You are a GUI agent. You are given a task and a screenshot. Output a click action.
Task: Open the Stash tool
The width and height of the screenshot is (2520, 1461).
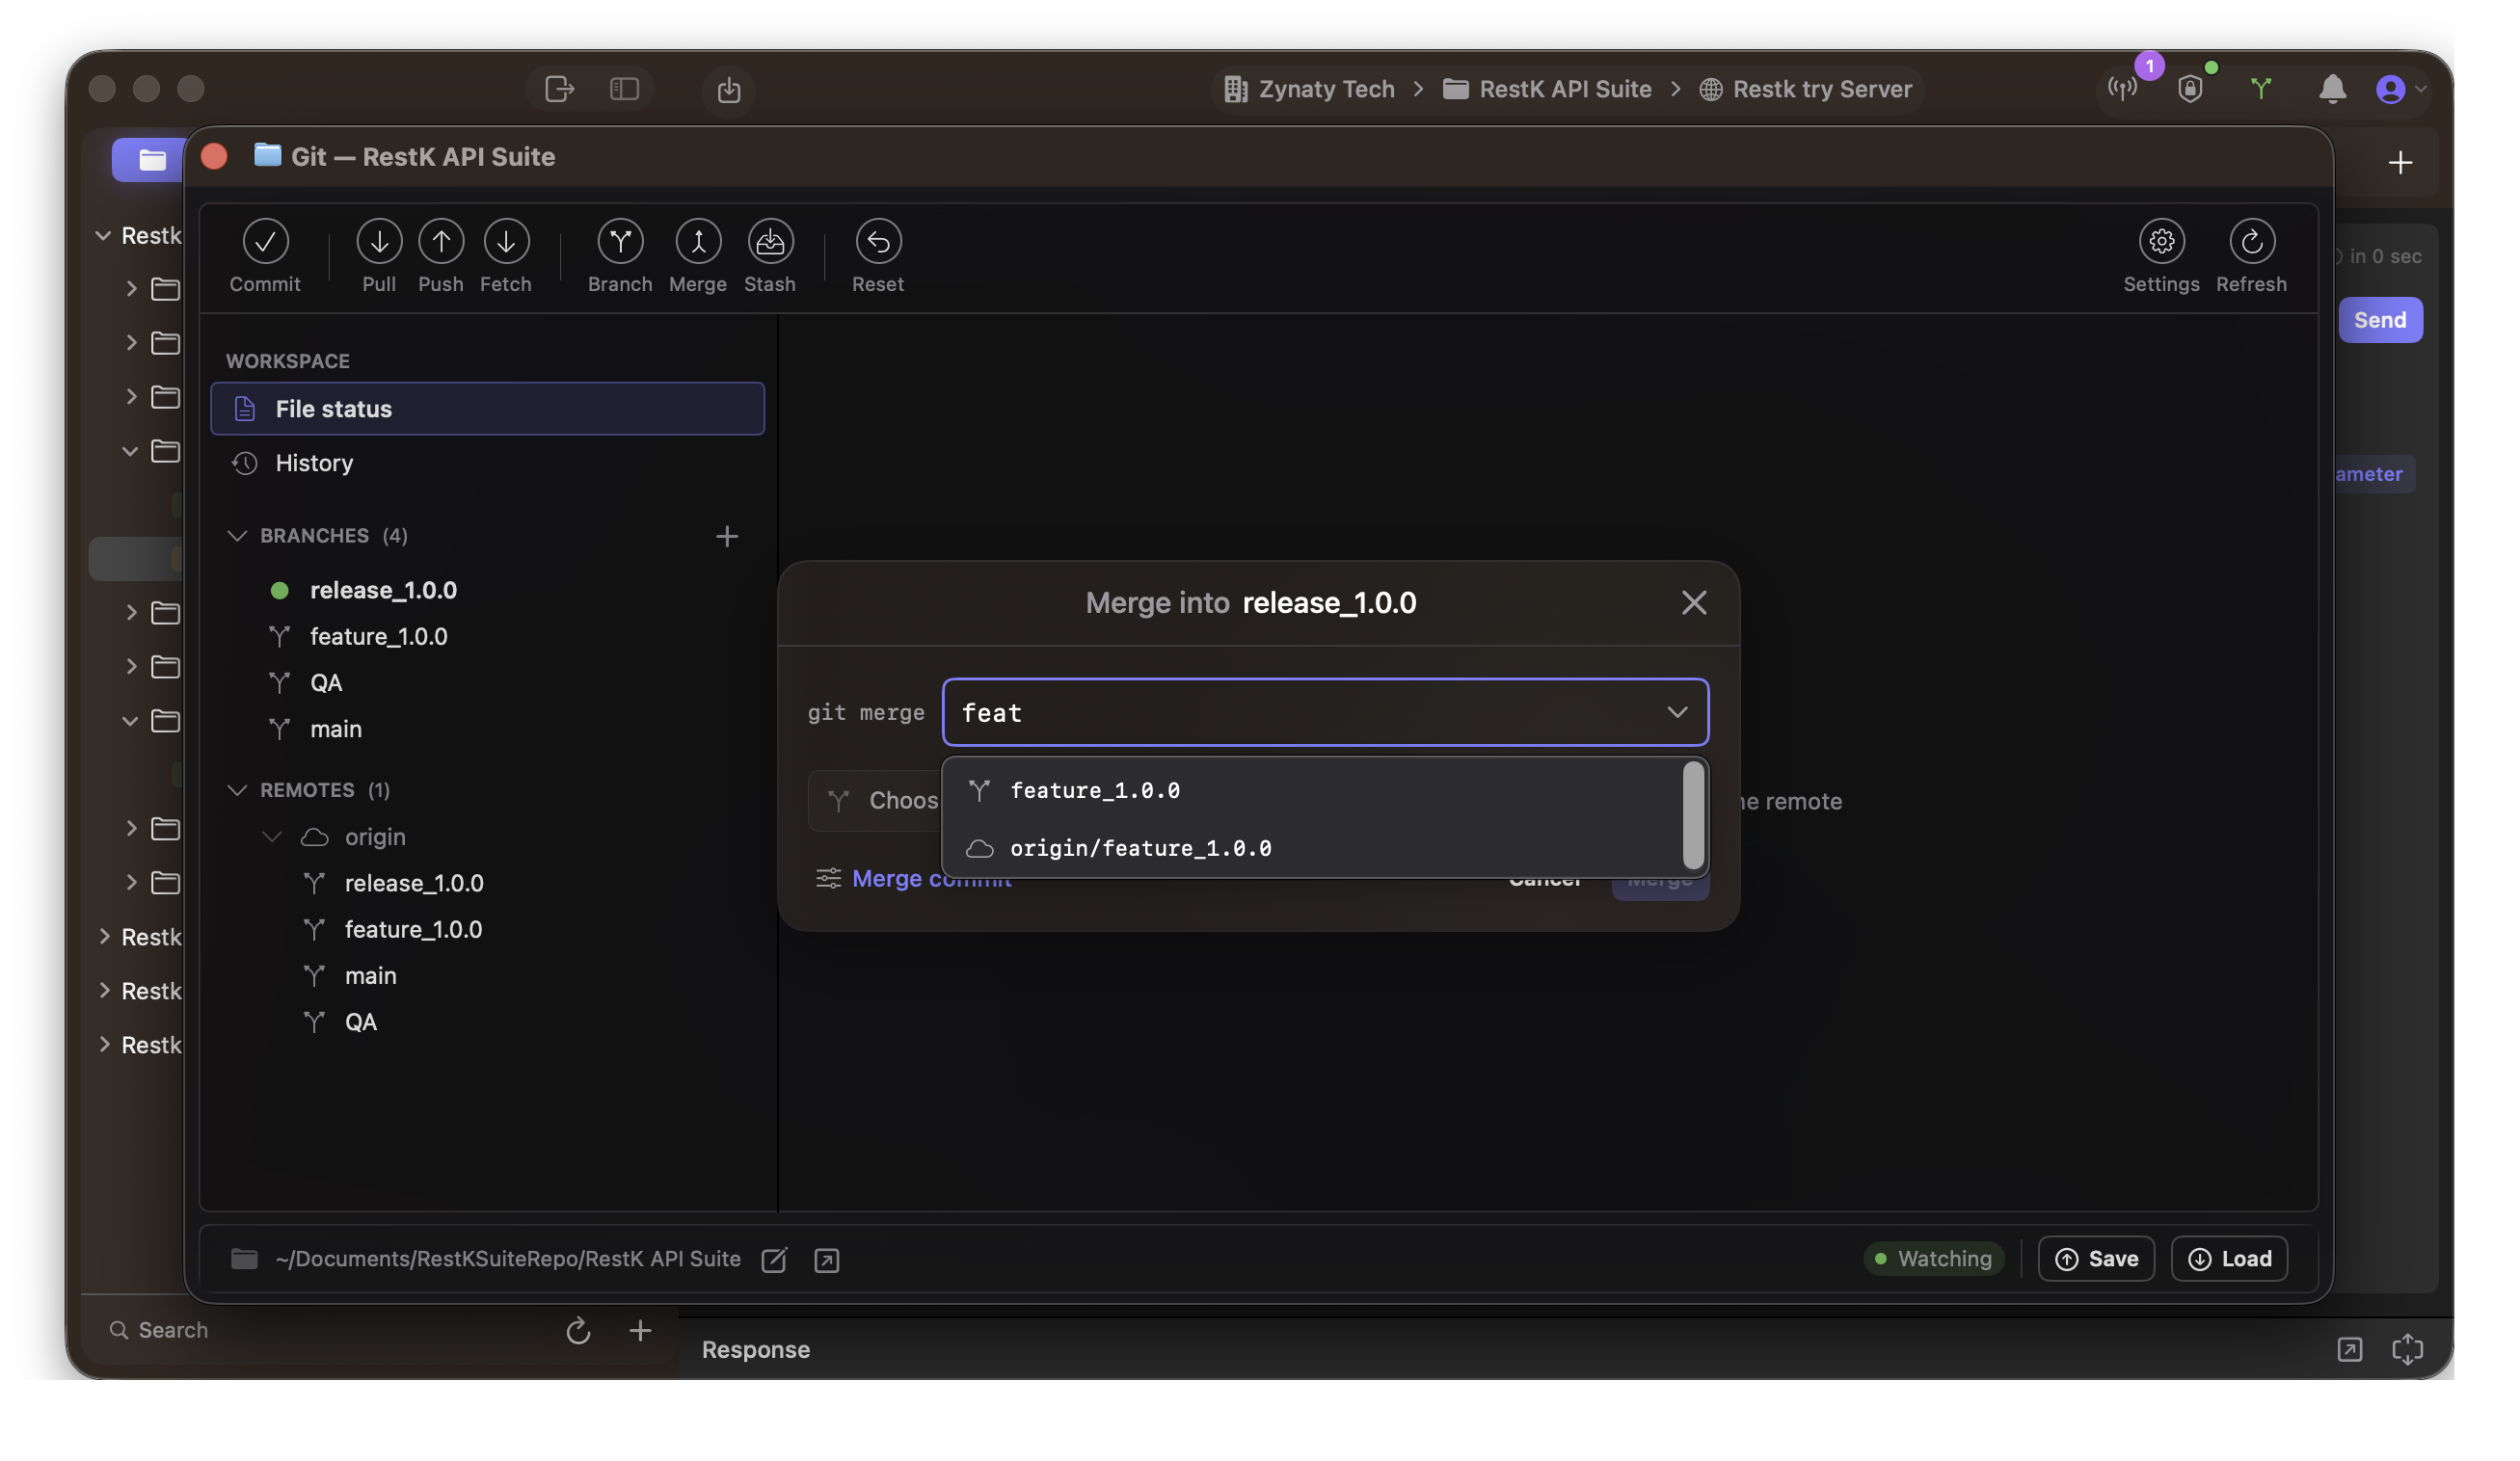[x=770, y=241]
